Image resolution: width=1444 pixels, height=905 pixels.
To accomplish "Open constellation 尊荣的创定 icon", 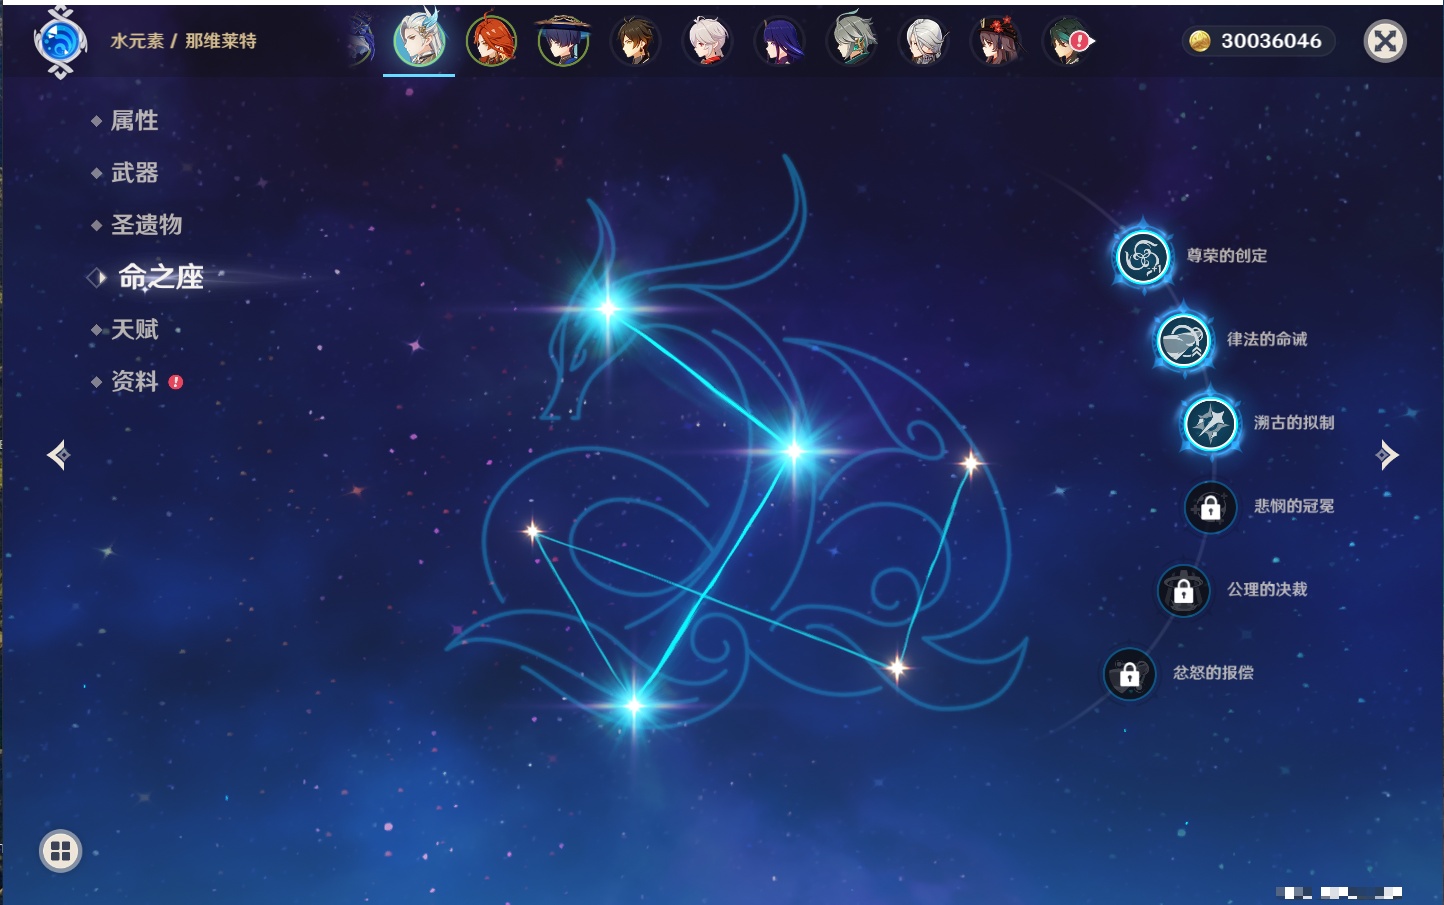I will [x=1142, y=258].
